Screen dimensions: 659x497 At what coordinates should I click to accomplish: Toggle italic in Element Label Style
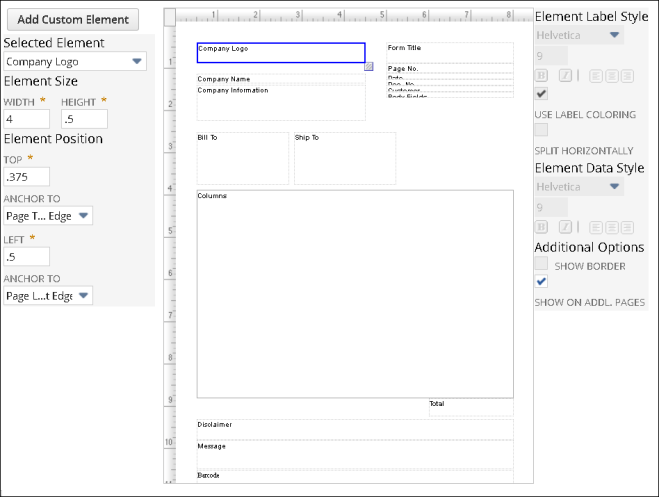point(565,75)
